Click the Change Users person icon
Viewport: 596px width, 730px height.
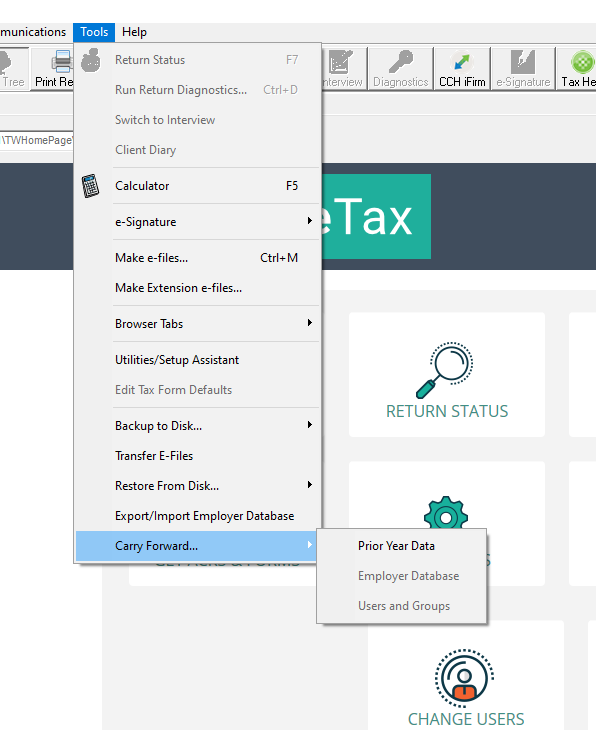464,678
